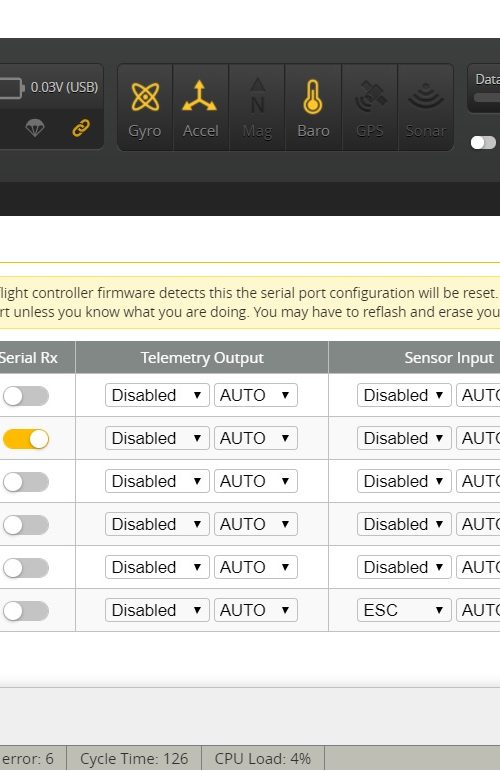
Task: Click the parachute failsafe indicator icon
Action: click(35, 128)
